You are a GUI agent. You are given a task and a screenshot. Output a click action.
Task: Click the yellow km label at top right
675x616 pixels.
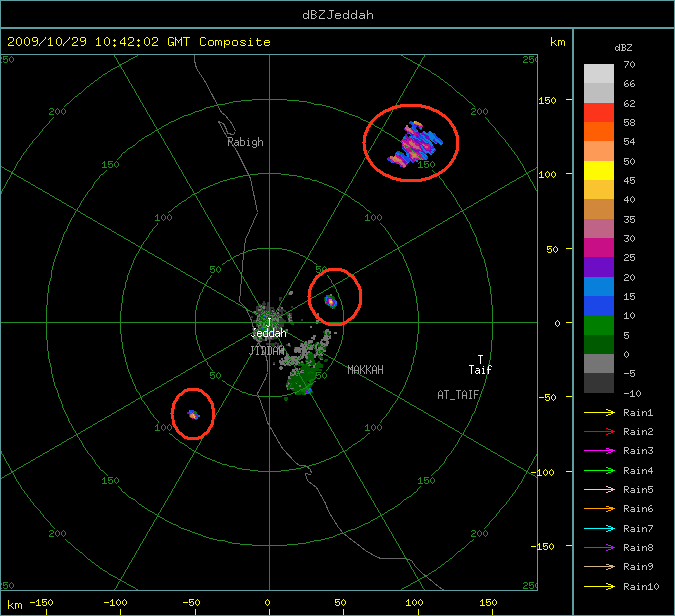pyautogui.click(x=557, y=42)
